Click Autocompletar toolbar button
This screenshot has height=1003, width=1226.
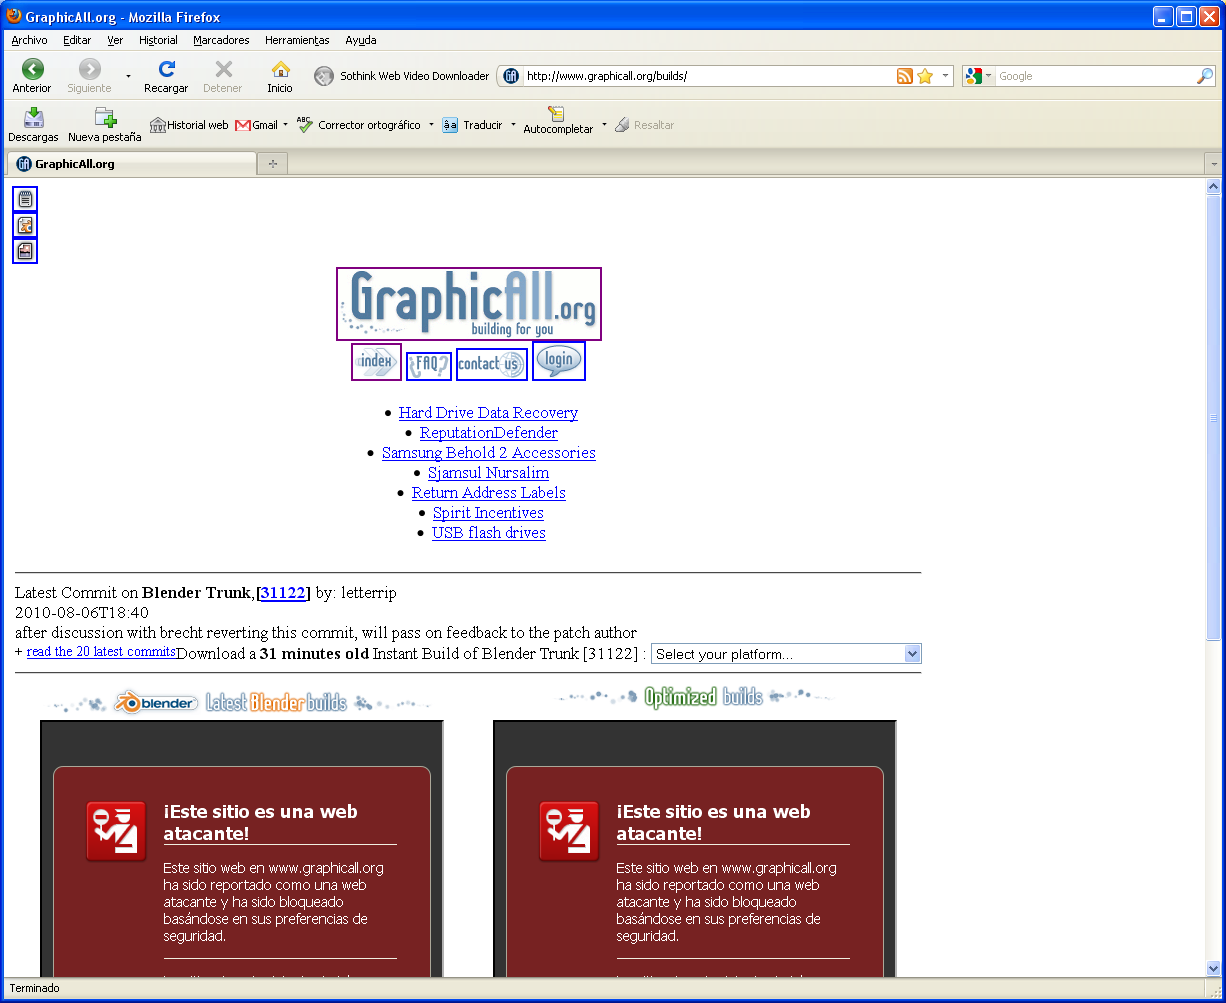[x=558, y=121]
